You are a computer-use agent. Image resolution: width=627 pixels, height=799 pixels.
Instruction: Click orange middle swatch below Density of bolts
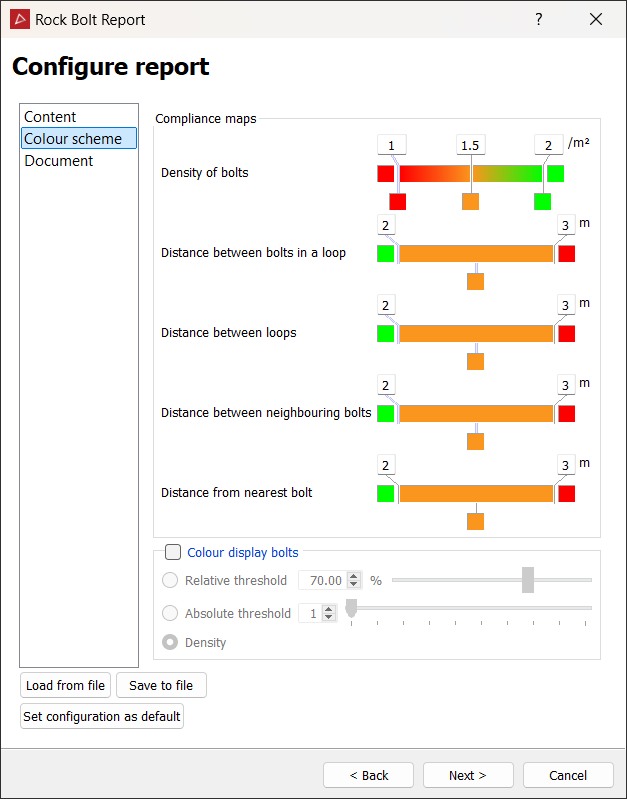tap(470, 201)
